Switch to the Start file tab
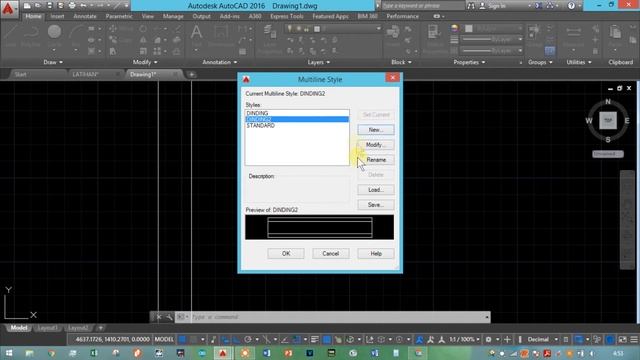Viewport: 640px width, 360px height. pos(20,74)
